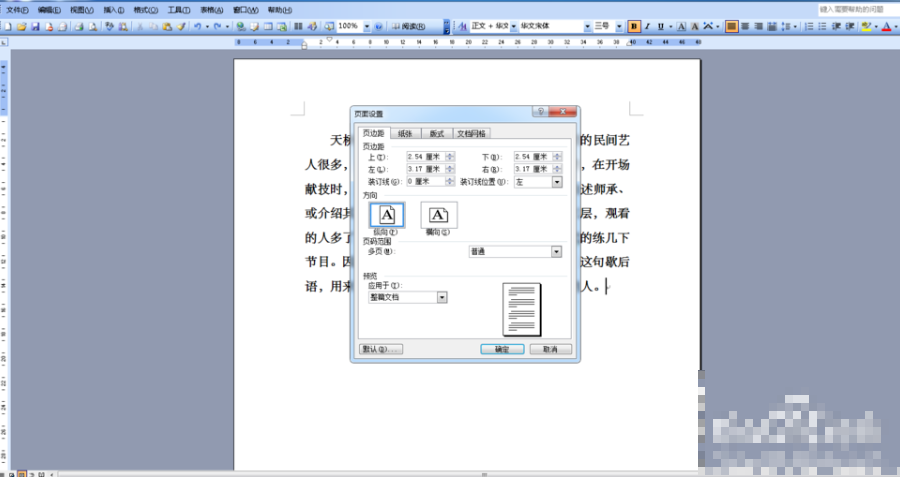Expand the font name dropdown 华文宋体
The height and width of the screenshot is (477, 900).
(587, 26)
